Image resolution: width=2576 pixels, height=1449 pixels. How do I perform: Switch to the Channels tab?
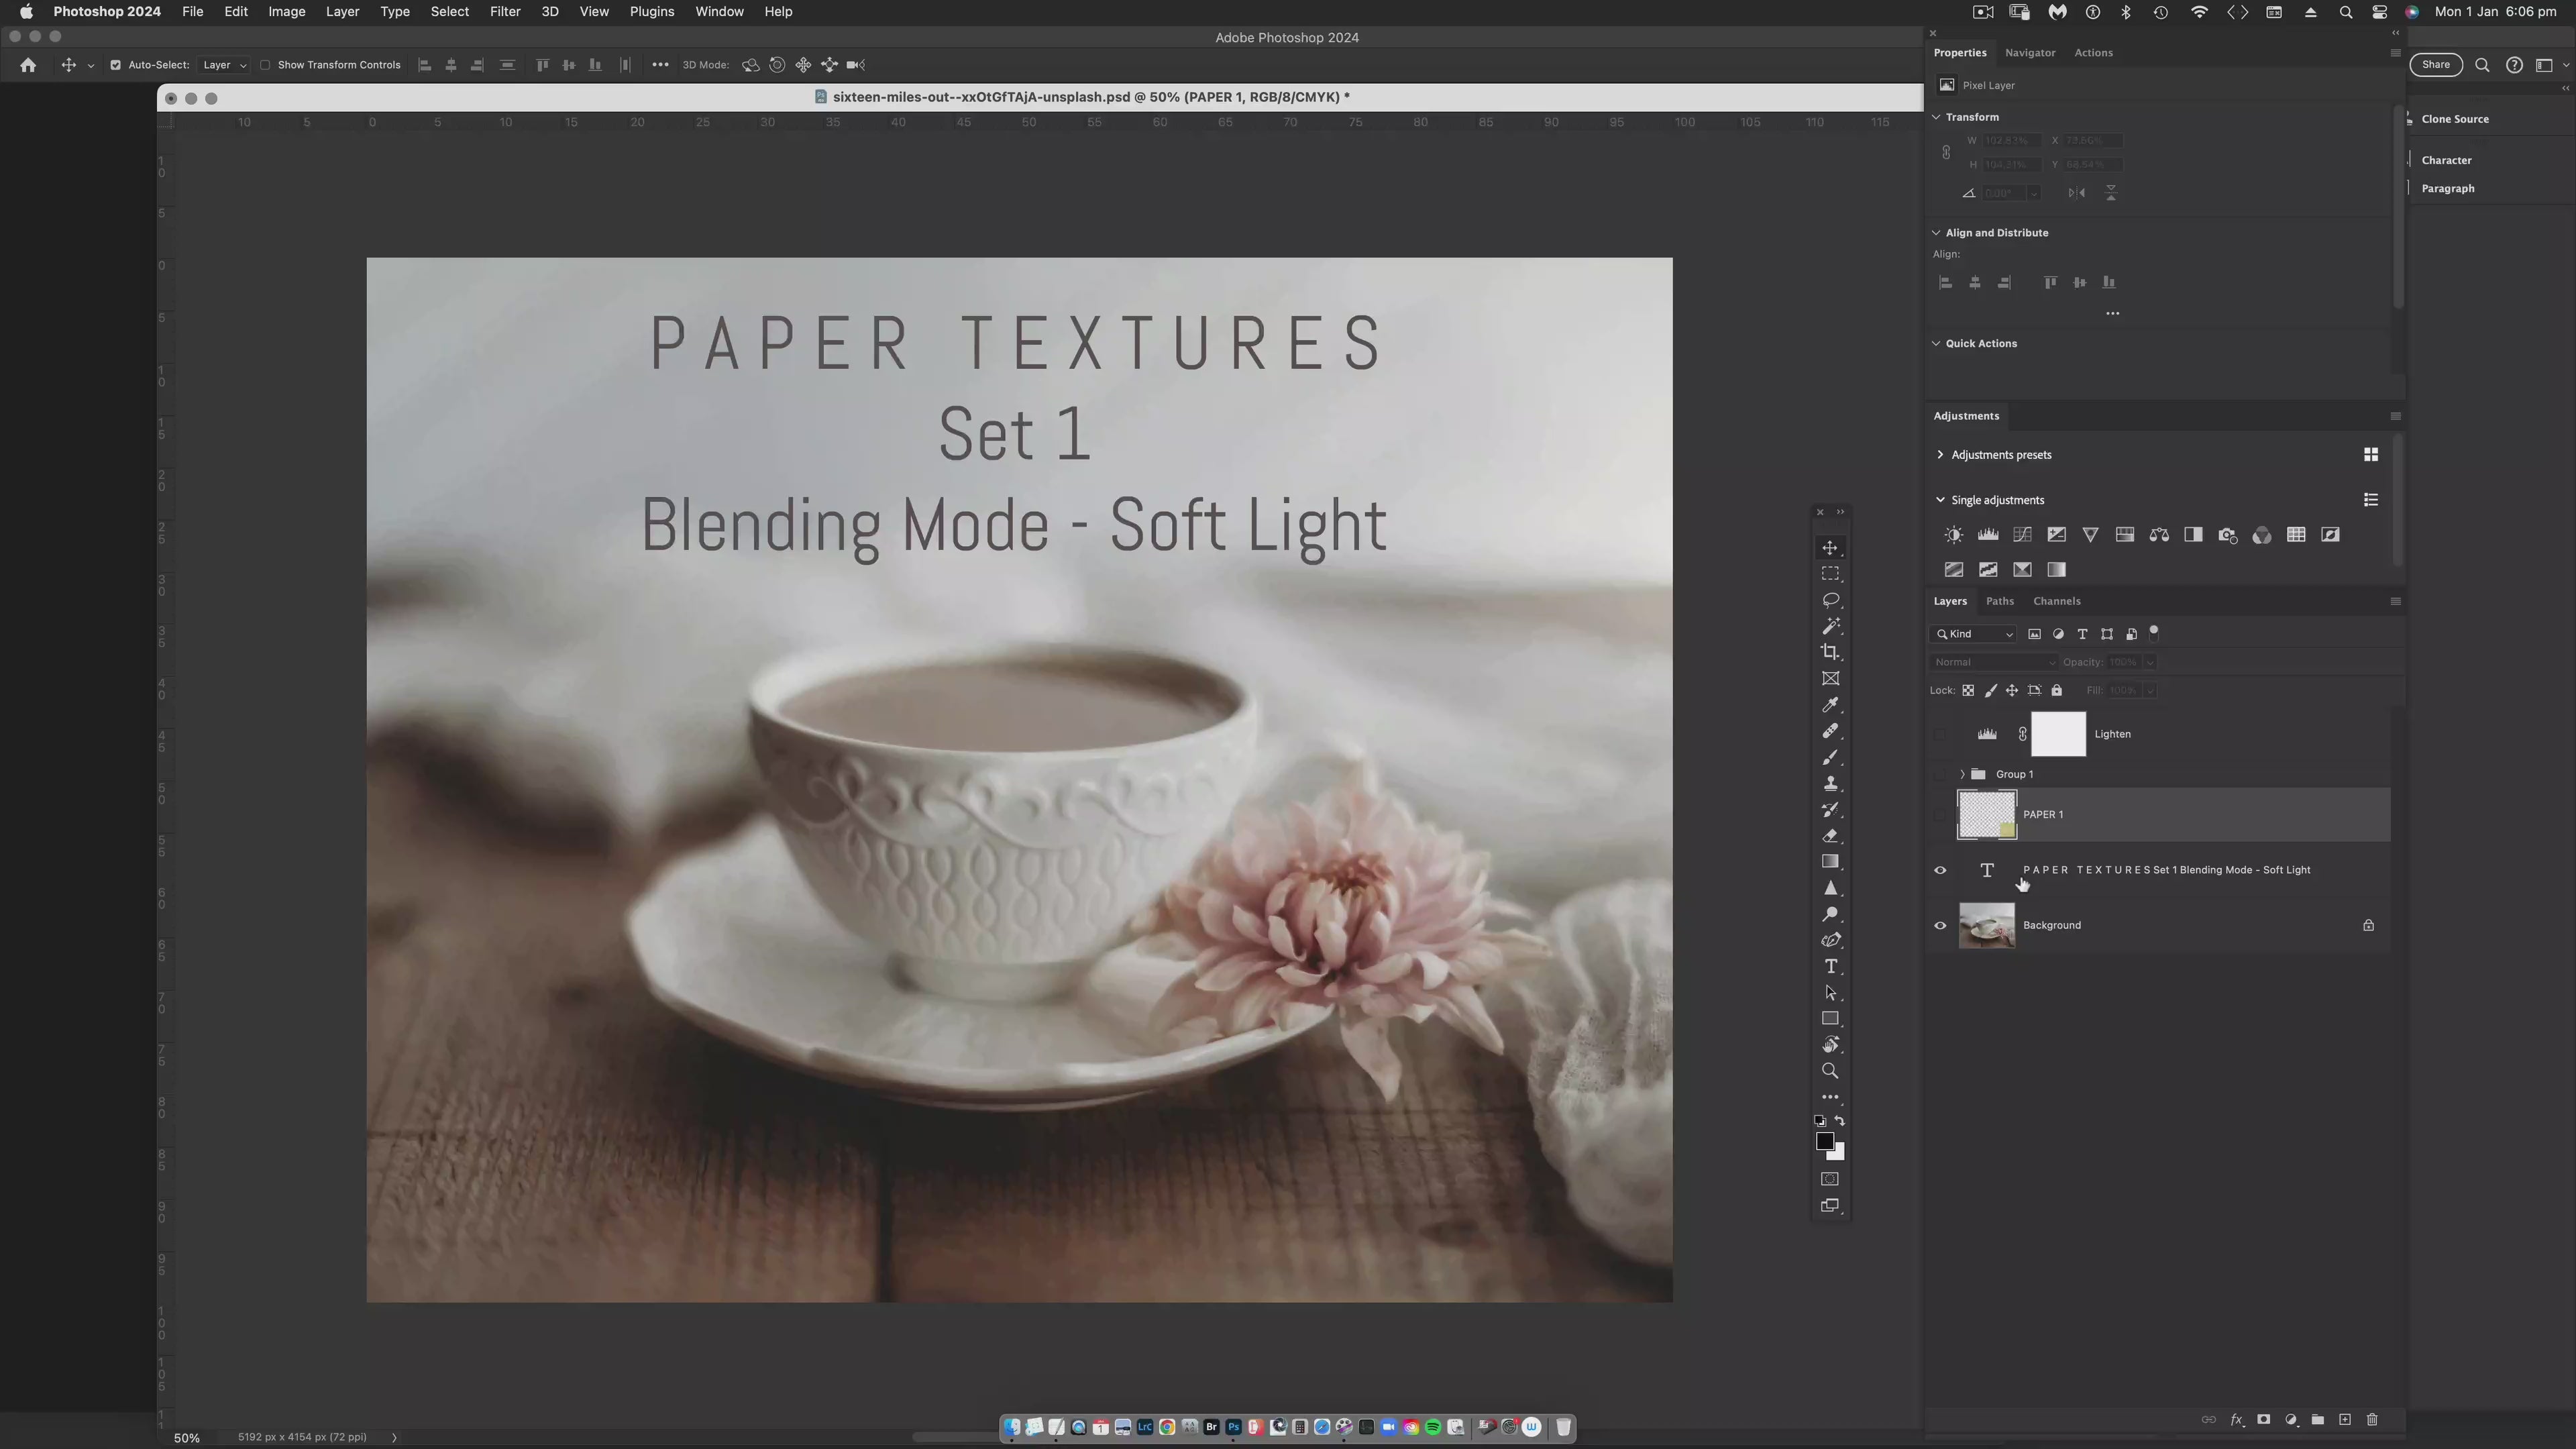[2056, 601]
